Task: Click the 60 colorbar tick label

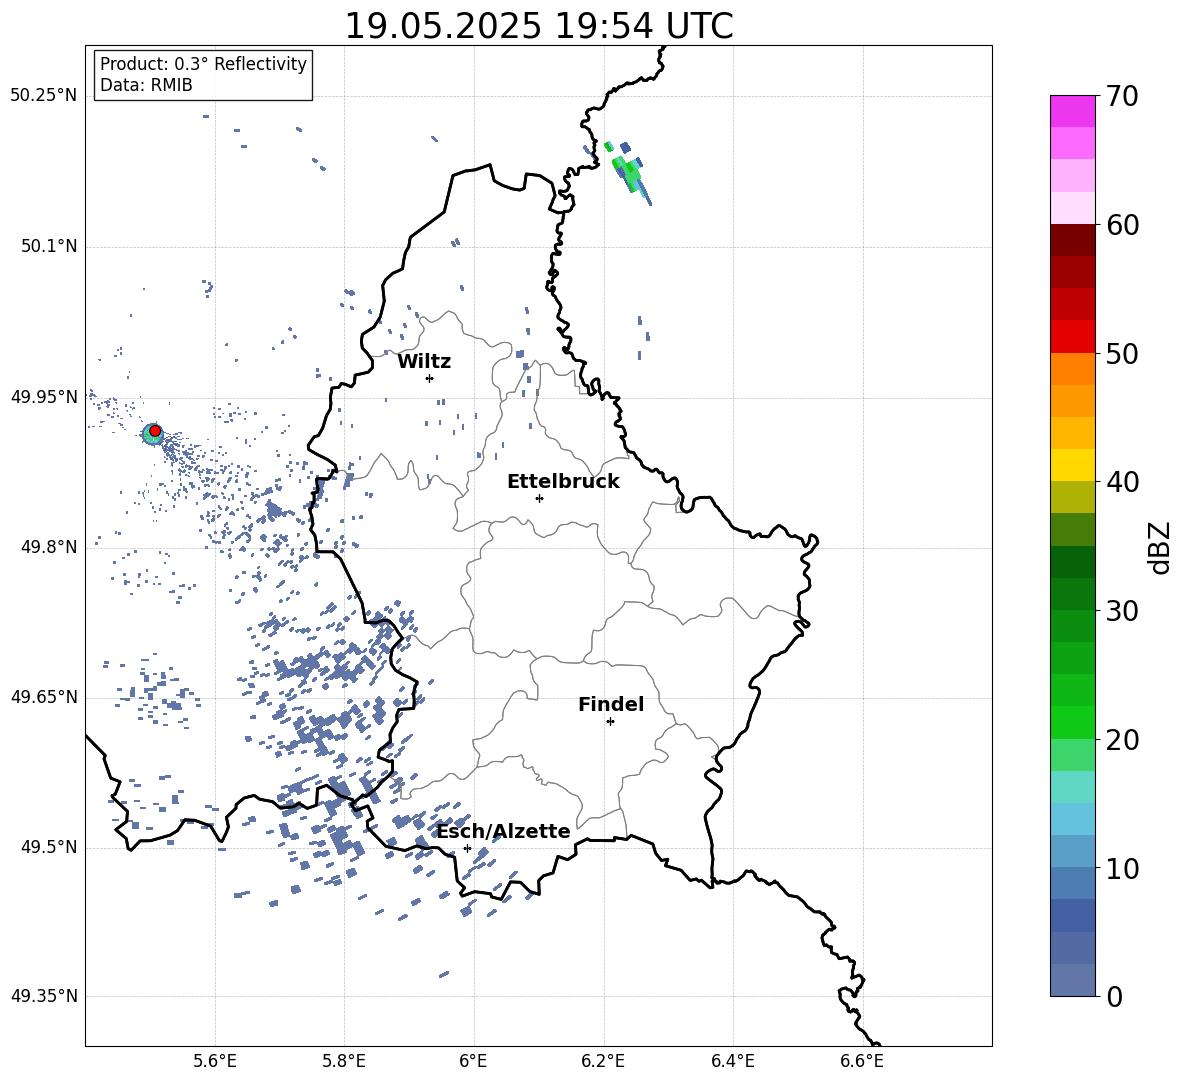Action: pos(1122,225)
